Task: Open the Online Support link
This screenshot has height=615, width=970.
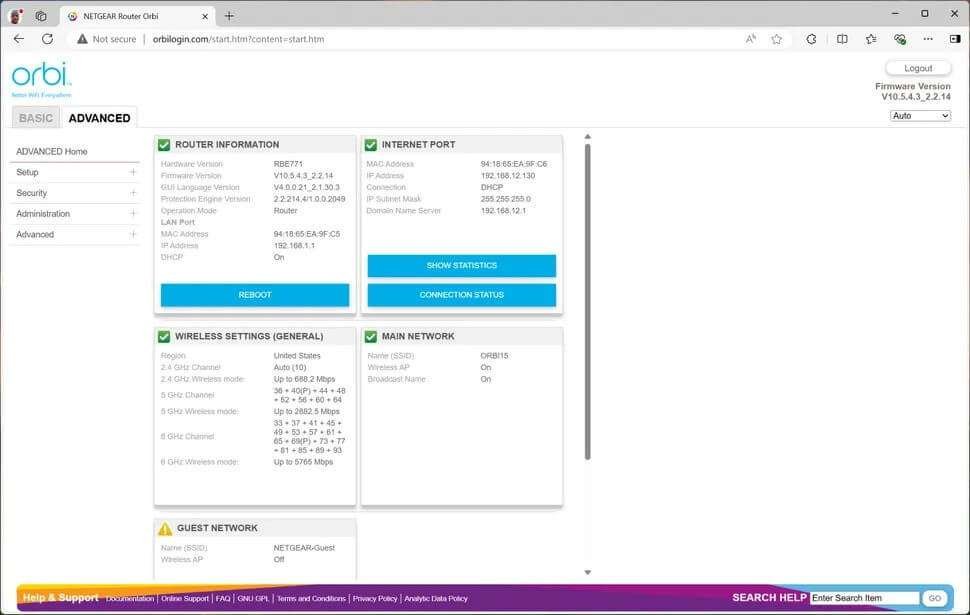Action: coord(185,598)
